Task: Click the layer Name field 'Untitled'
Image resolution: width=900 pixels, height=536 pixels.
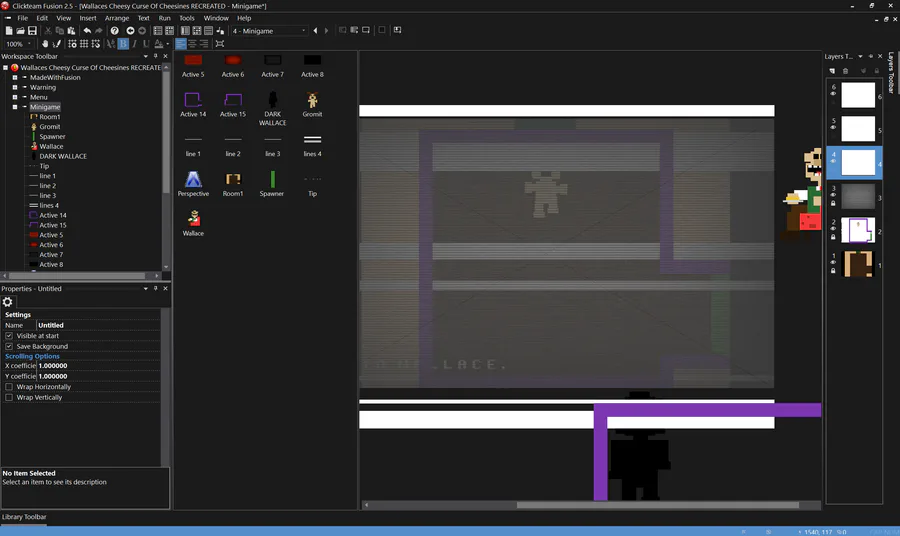Action: coord(99,325)
